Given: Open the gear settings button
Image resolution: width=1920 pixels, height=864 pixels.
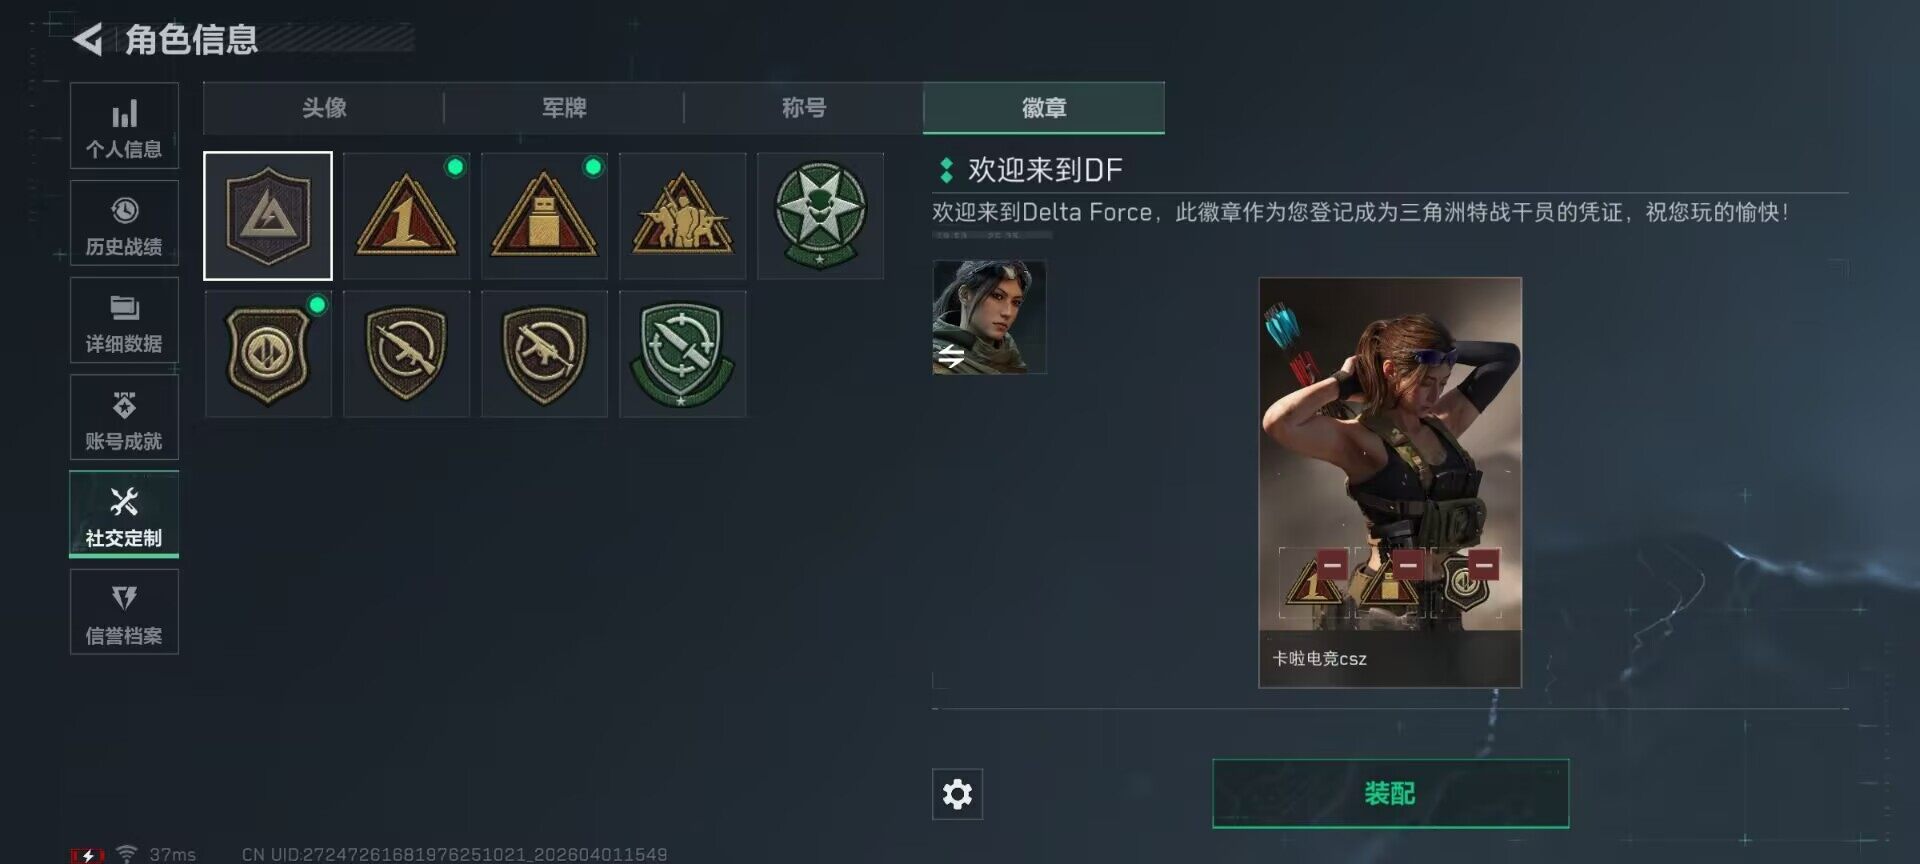Looking at the screenshot, I should [957, 794].
